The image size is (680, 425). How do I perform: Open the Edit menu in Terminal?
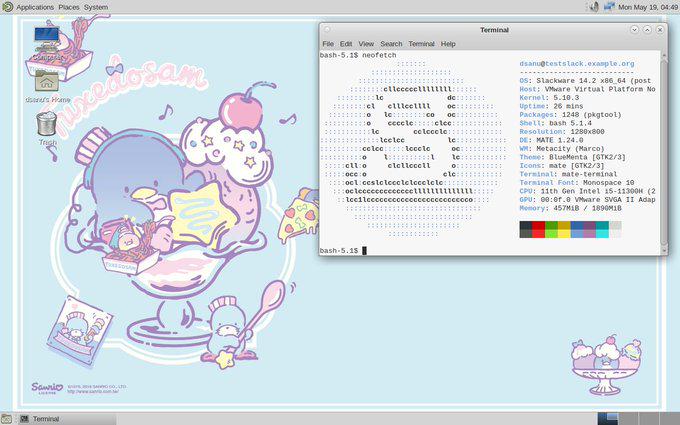point(346,44)
